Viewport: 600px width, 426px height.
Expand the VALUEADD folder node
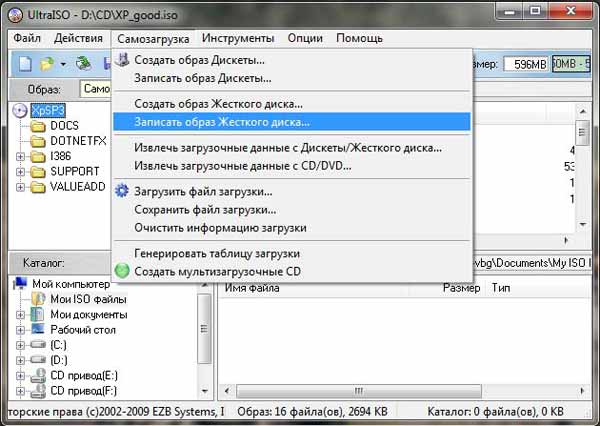pyautogui.click(x=22, y=187)
